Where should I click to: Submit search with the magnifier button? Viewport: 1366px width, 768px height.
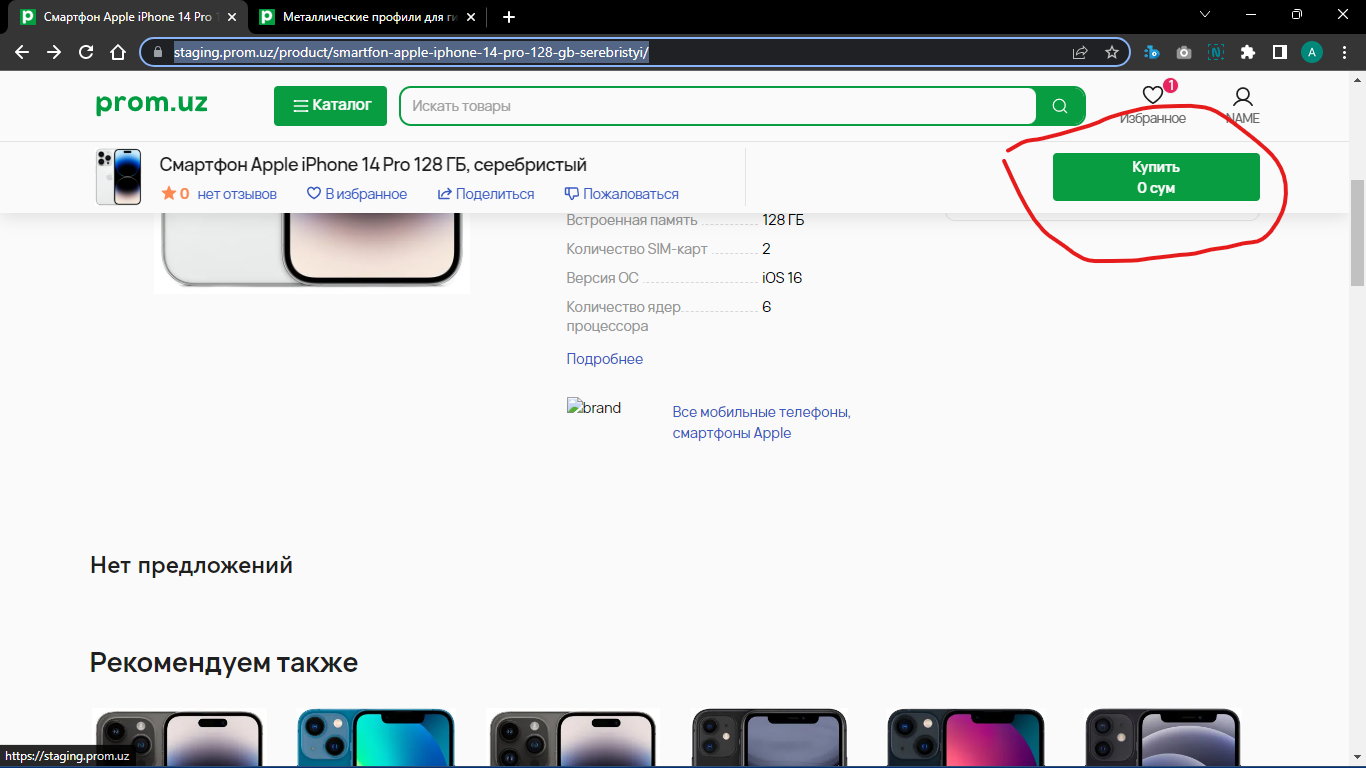[1060, 106]
